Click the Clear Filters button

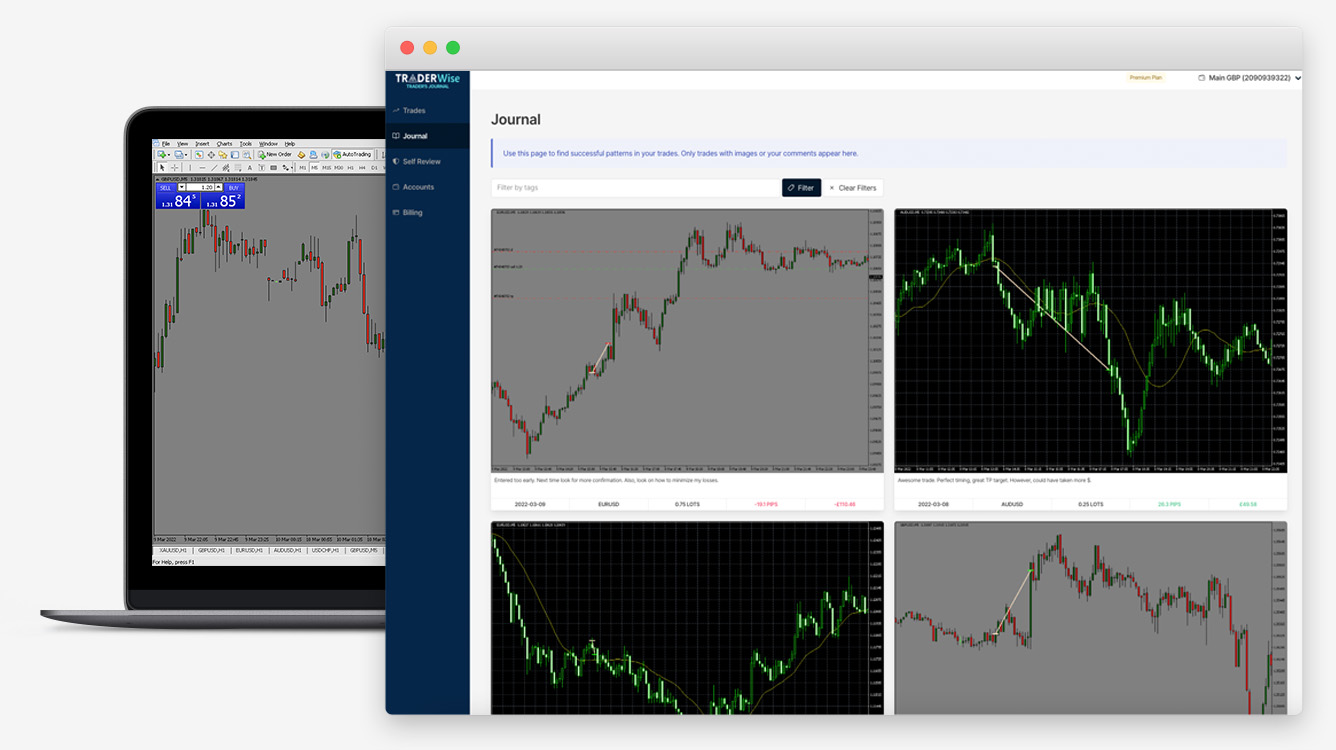[852, 188]
